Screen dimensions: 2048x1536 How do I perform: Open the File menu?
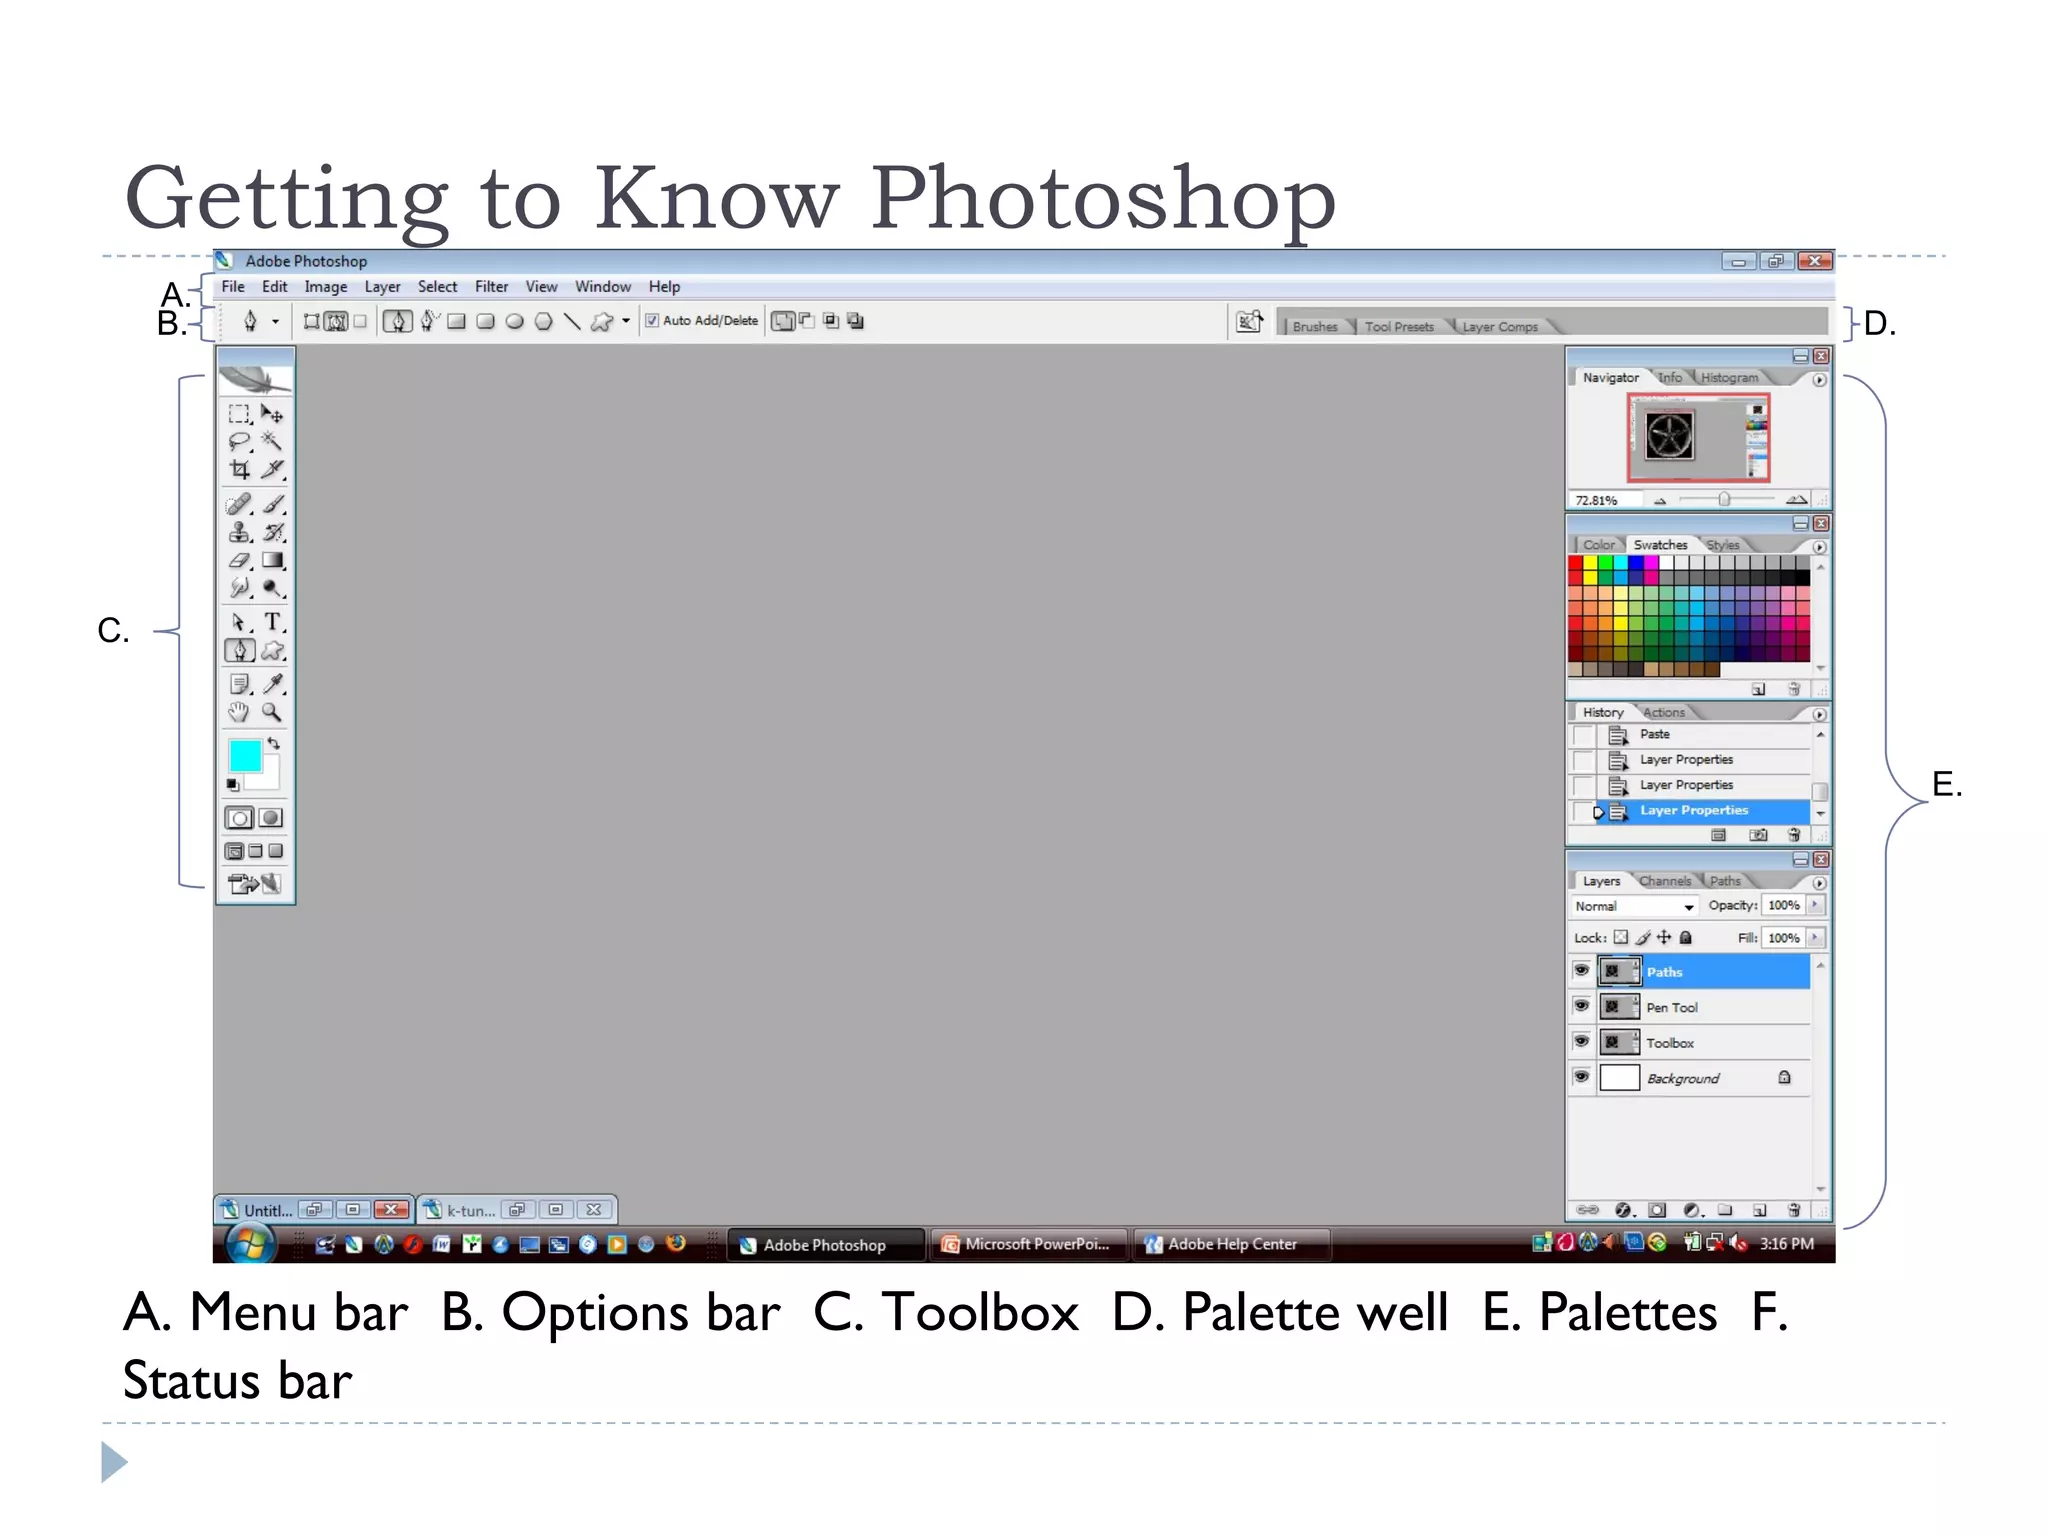pyautogui.click(x=233, y=287)
